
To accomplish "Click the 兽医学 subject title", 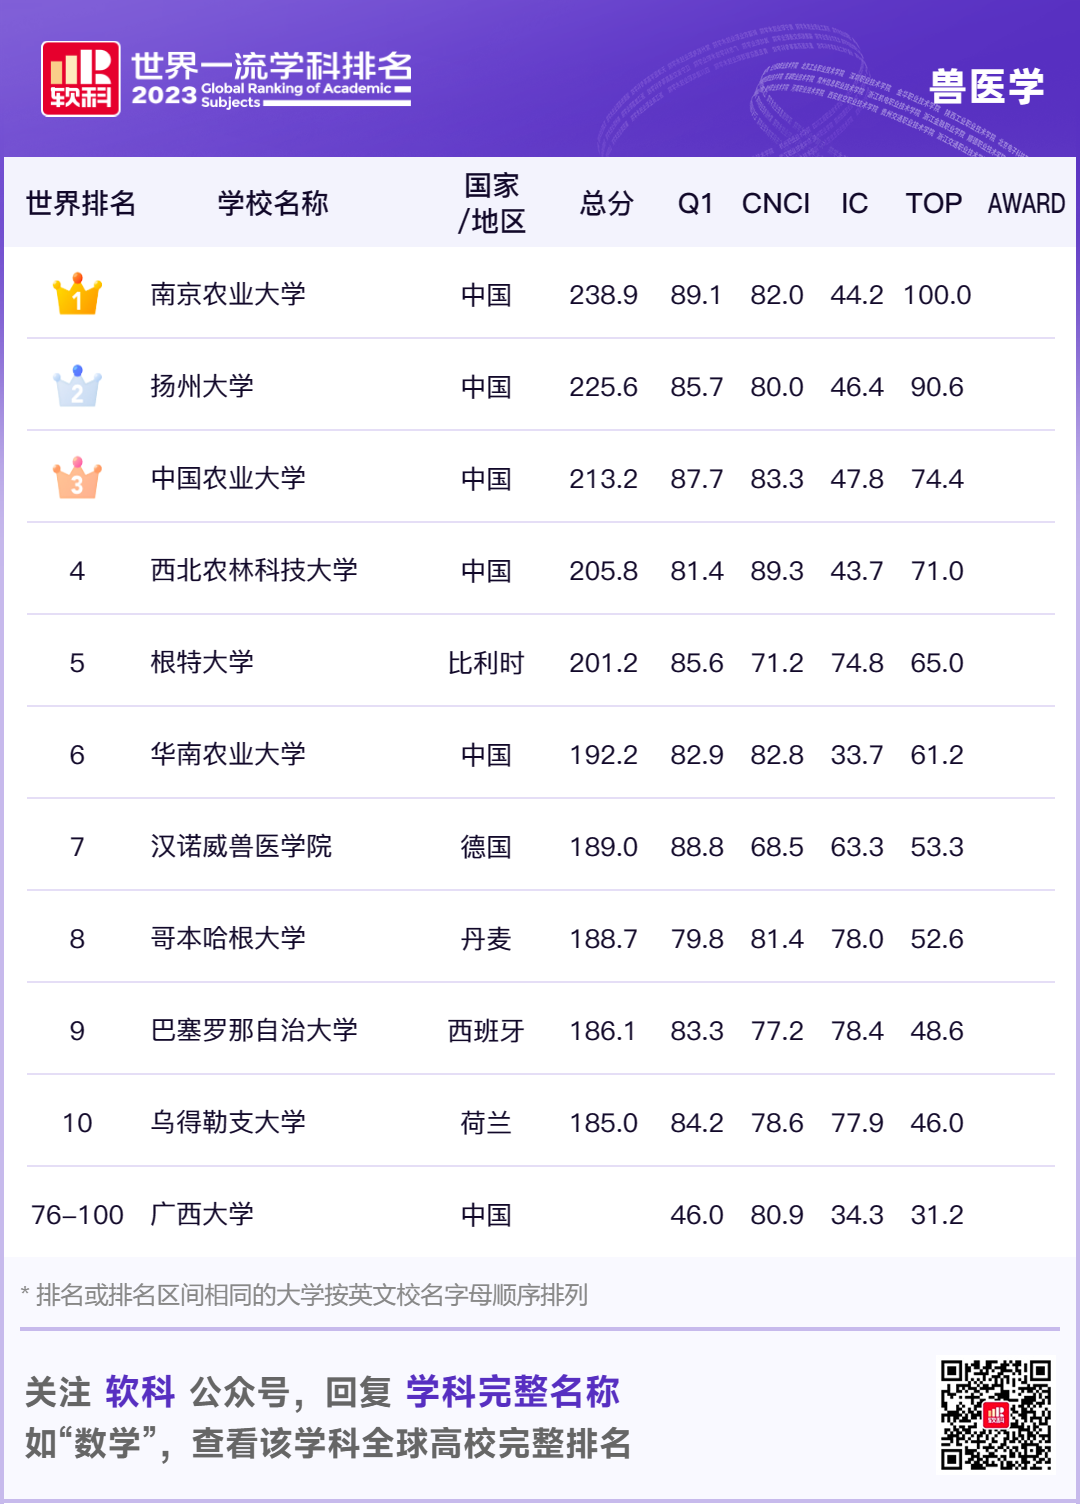I will [x=986, y=86].
